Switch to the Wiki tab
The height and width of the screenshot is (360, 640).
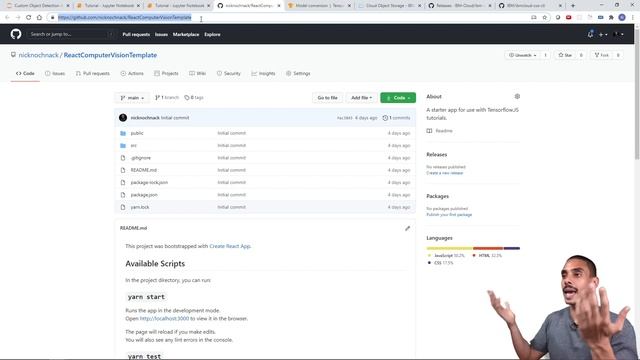(x=198, y=73)
